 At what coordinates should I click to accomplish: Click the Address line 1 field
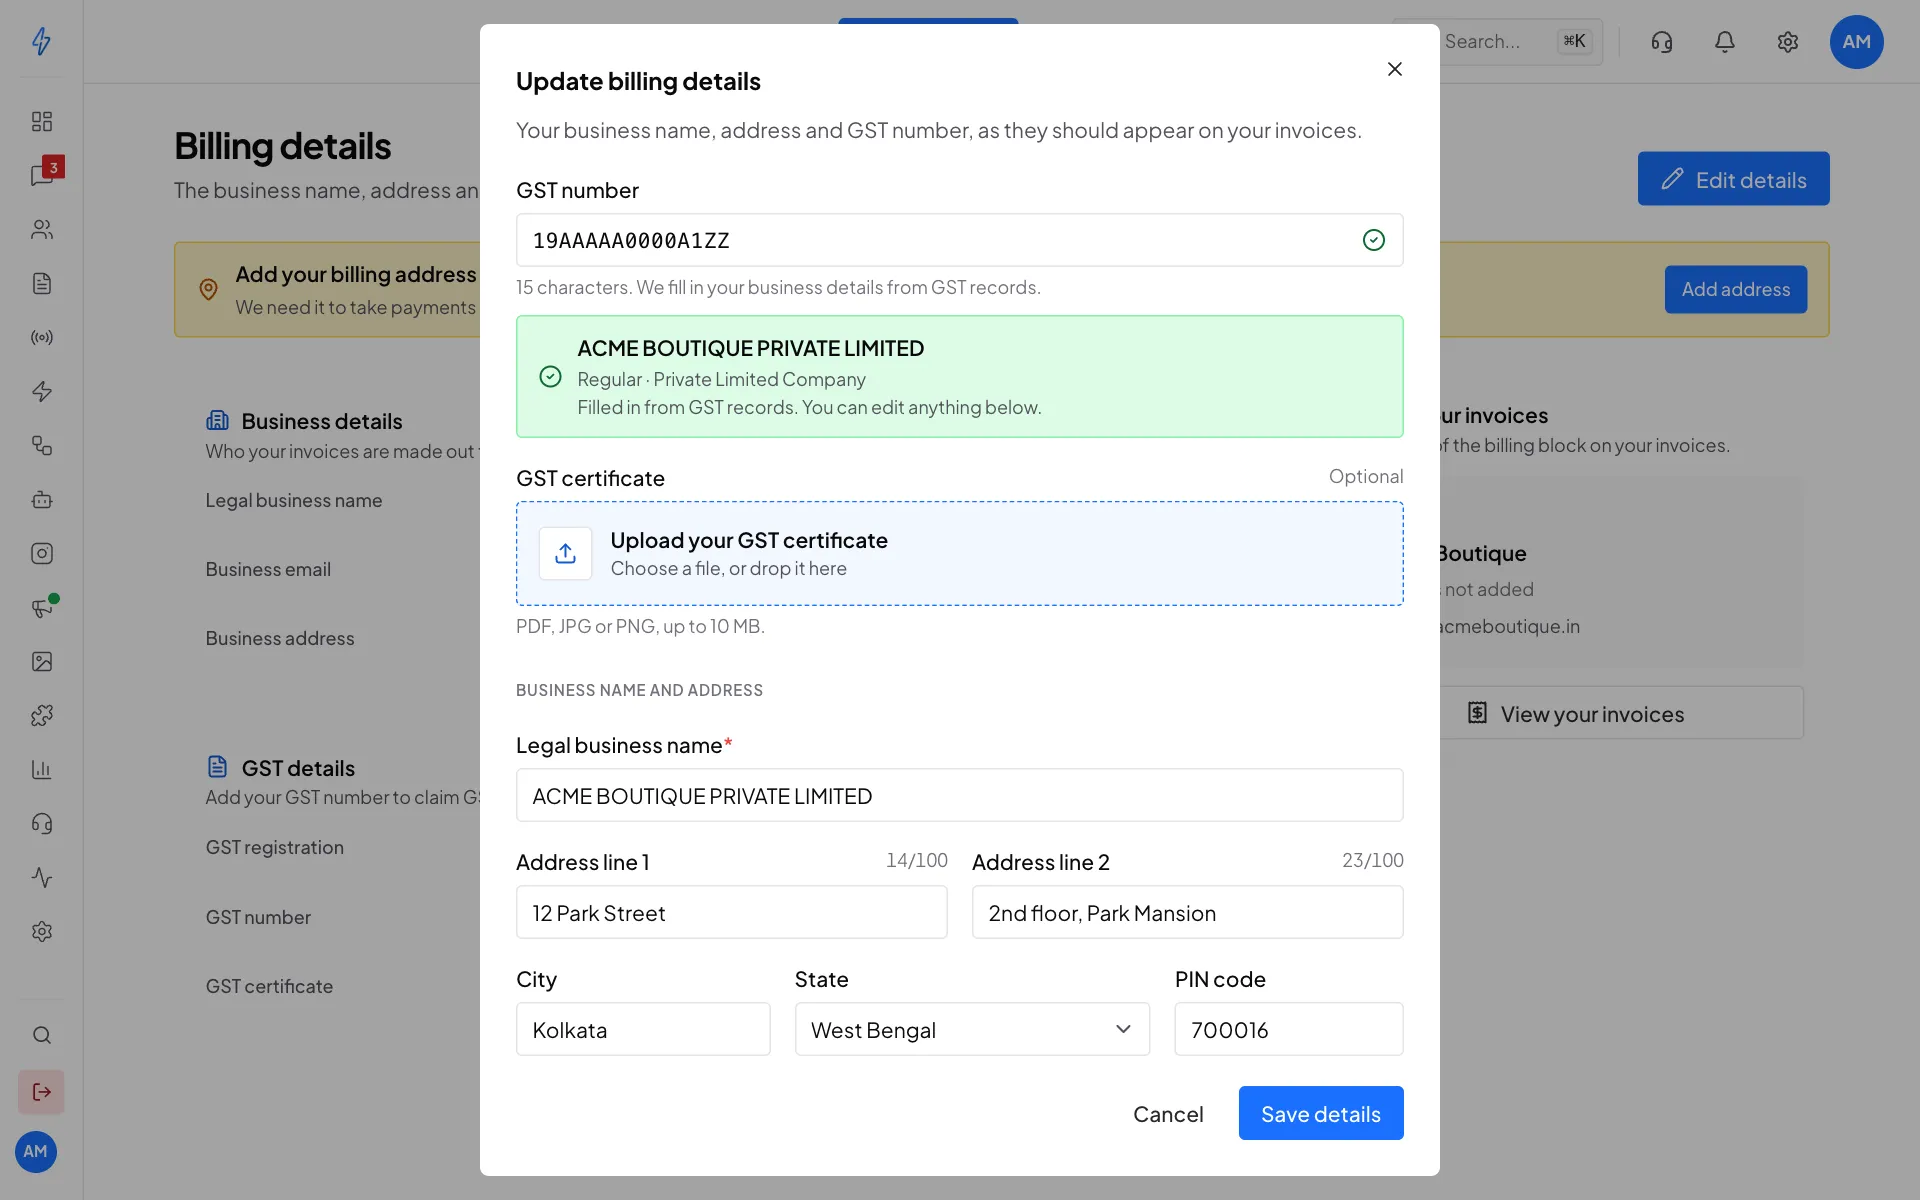pos(731,912)
